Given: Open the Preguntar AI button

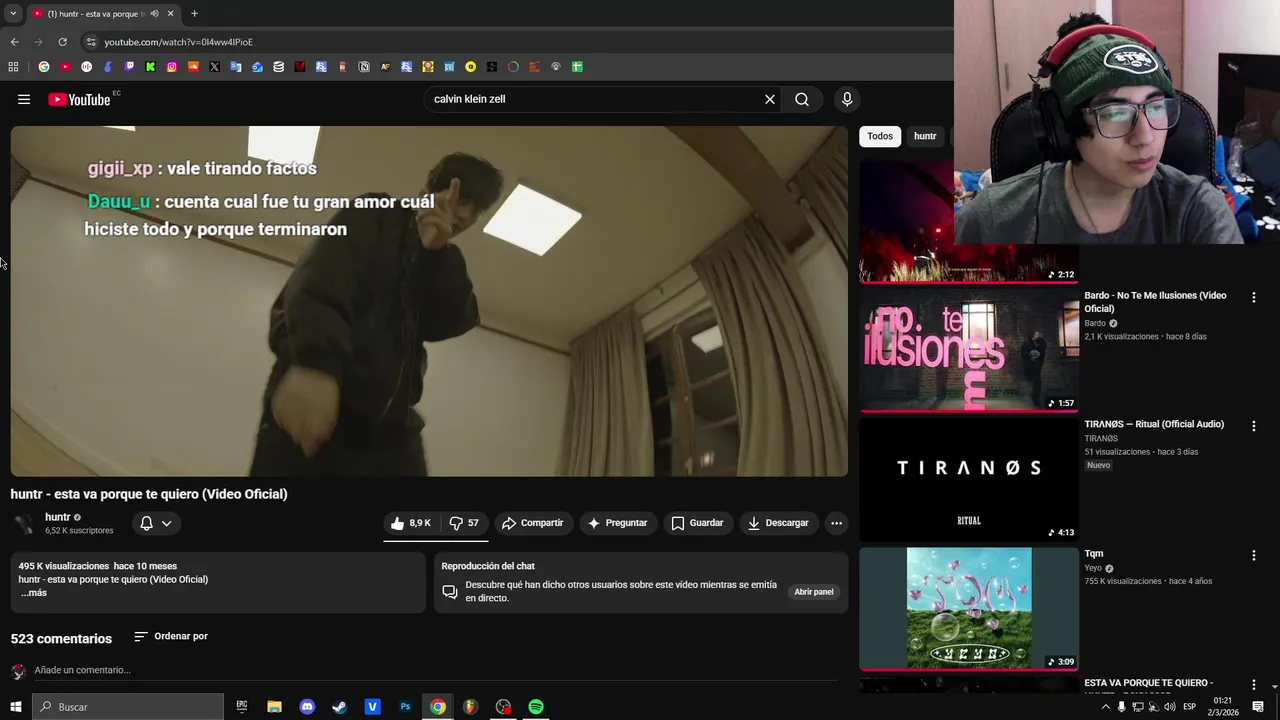Looking at the screenshot, I should [x=618, y=523].
